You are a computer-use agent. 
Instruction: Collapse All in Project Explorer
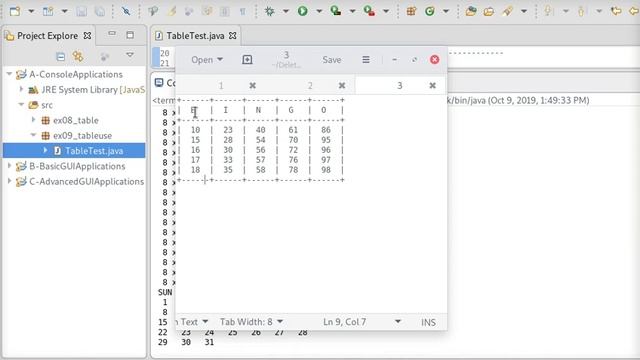click(60, 56)
